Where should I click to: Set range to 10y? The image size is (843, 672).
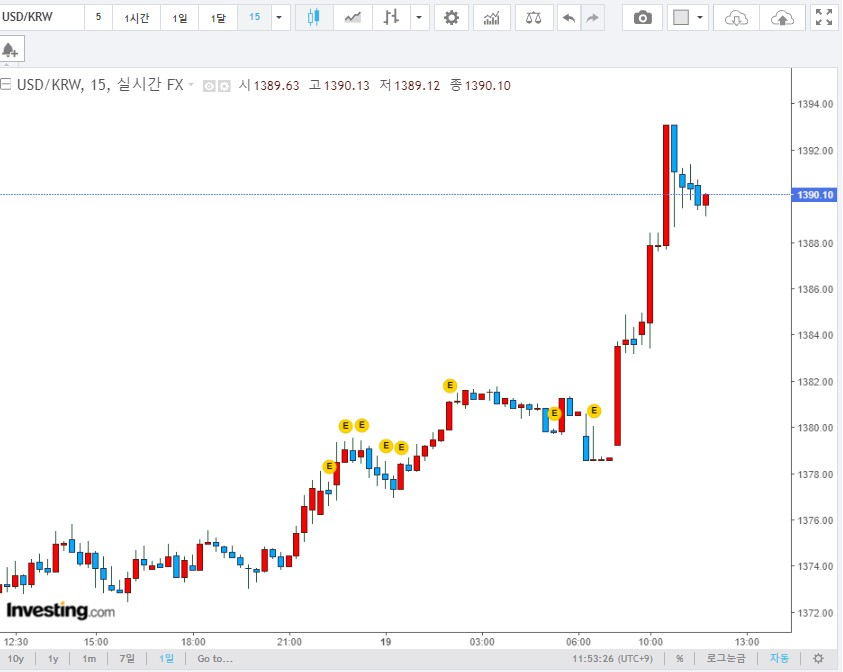16,659
